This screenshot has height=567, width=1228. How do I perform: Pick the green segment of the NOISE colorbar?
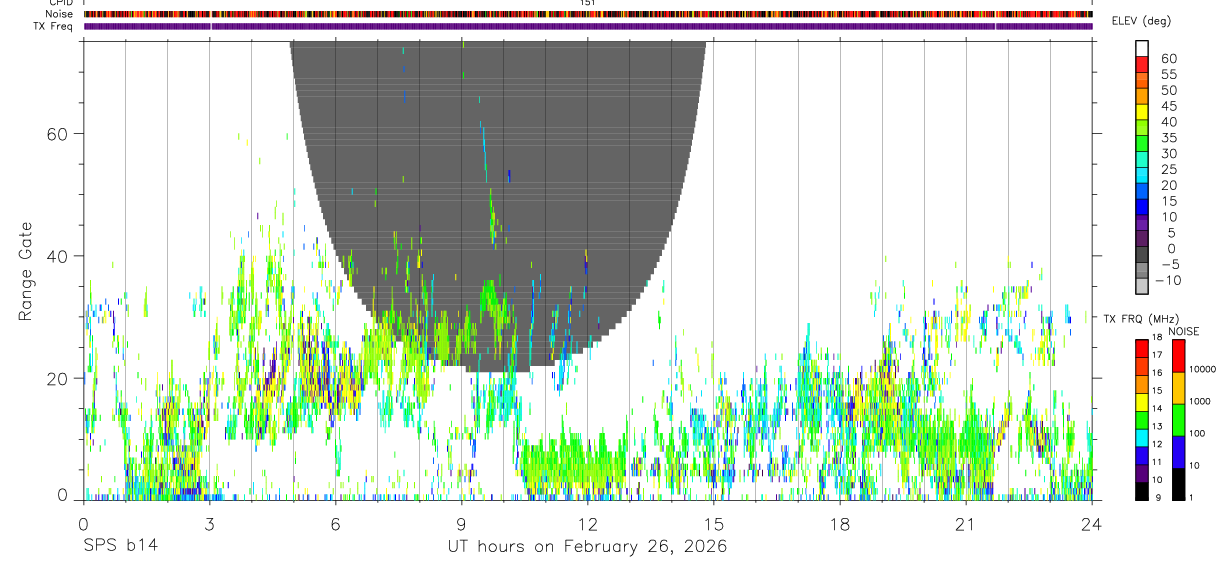click(x=1178, y=420)
